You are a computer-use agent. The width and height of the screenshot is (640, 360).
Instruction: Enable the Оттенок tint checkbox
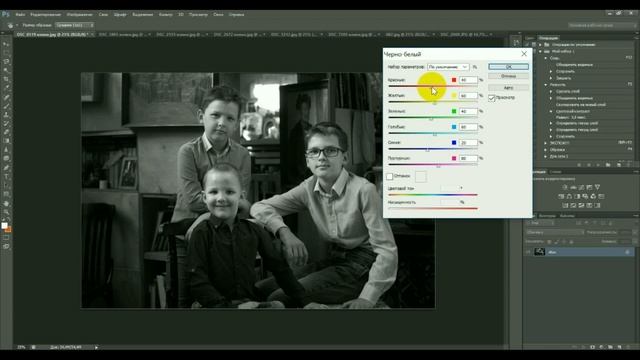pyautogui.click(x=389, y=176)
